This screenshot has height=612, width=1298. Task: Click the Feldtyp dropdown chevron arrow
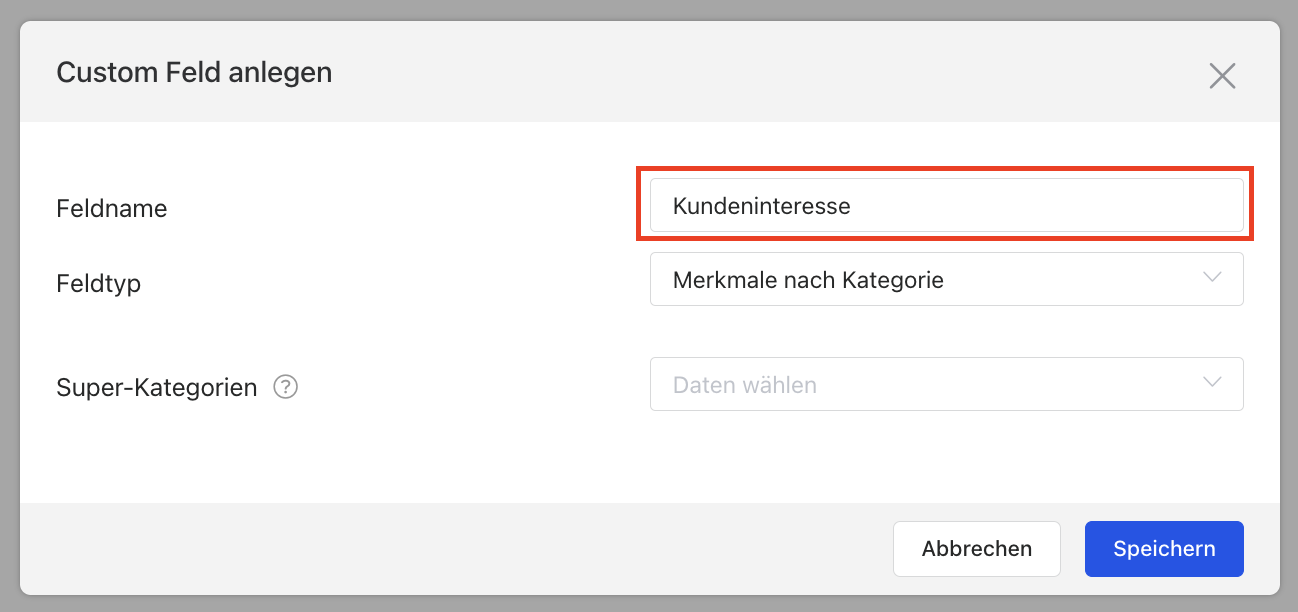(1212, 277)
